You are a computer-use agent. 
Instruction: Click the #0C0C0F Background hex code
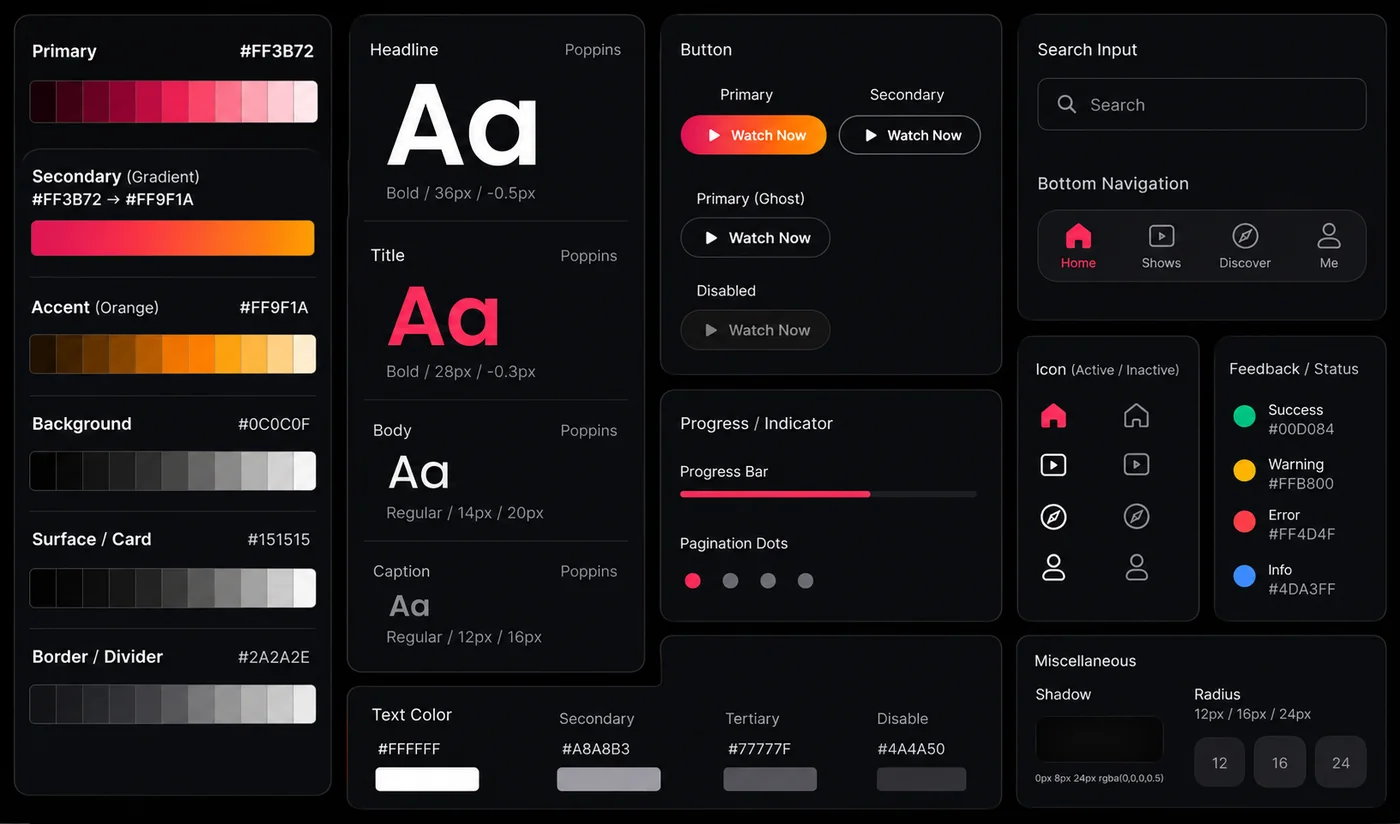click(x=274, y=424)
